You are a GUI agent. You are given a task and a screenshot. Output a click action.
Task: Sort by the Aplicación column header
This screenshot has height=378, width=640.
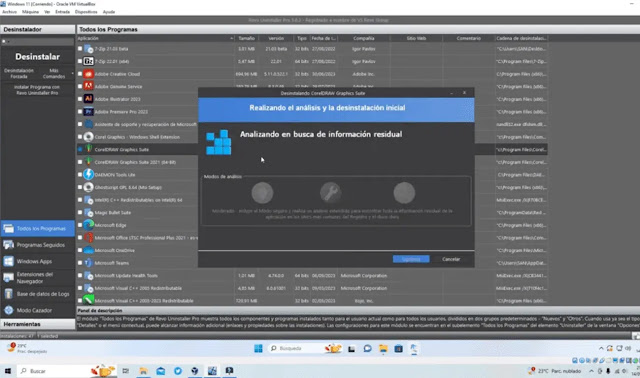156,38
